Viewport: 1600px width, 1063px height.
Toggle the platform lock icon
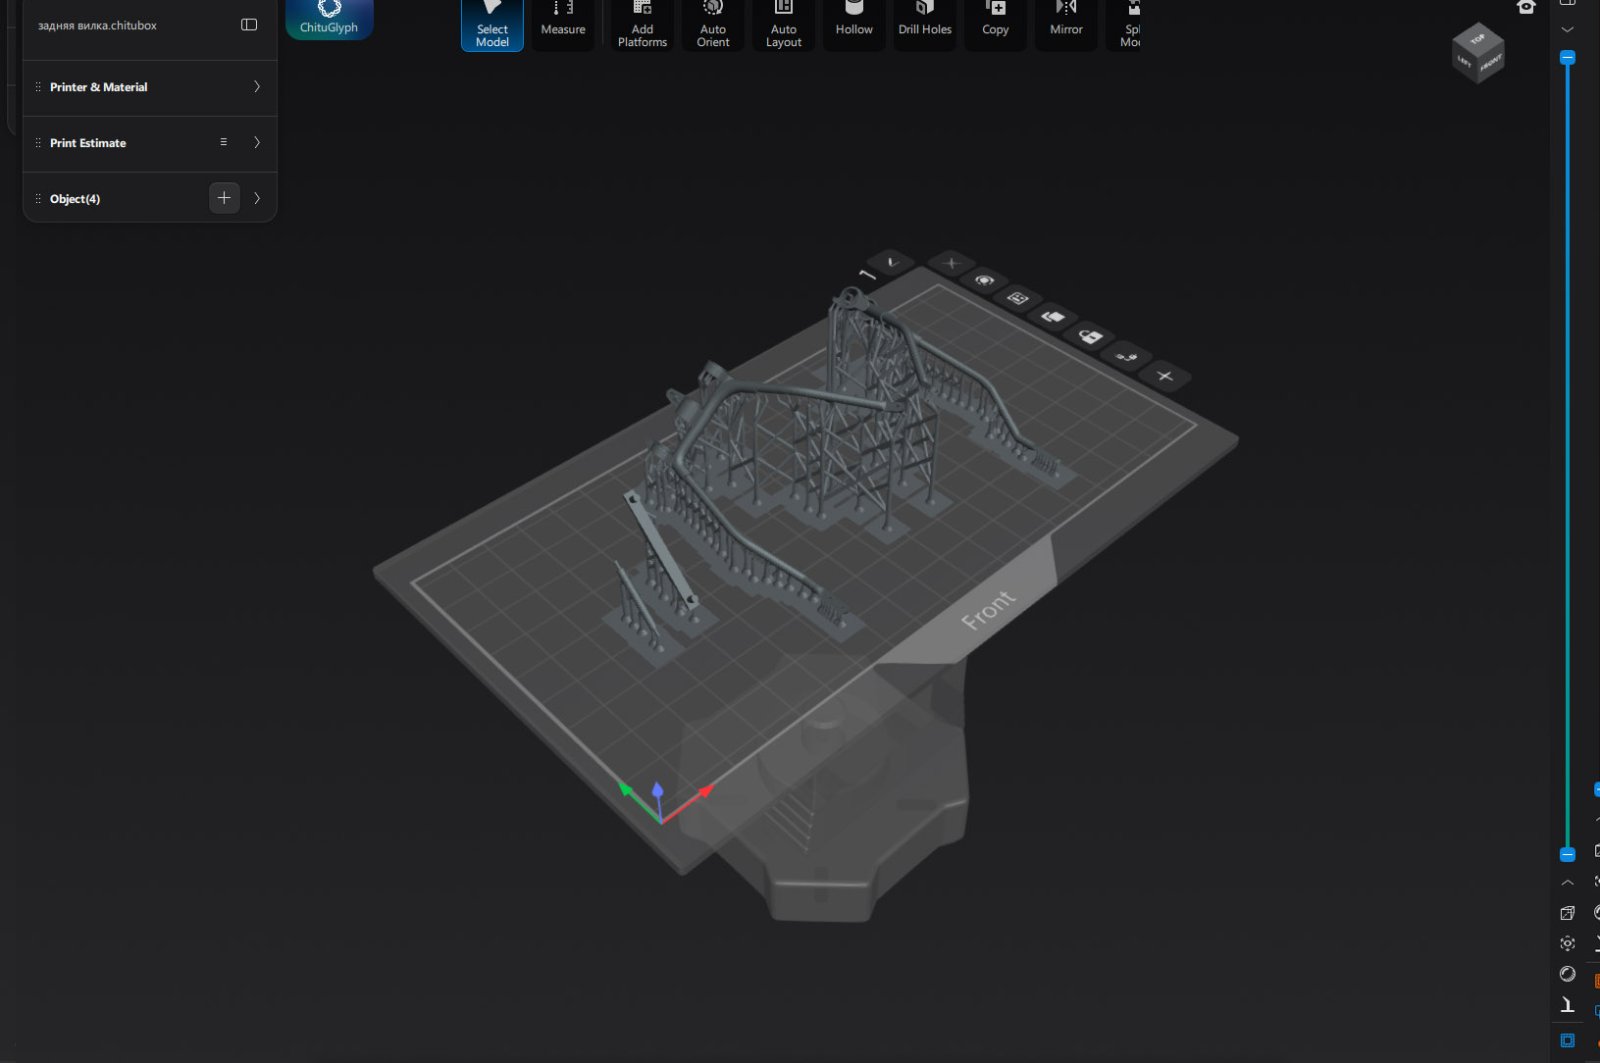pyautogui.click(x=1090, y=337)
